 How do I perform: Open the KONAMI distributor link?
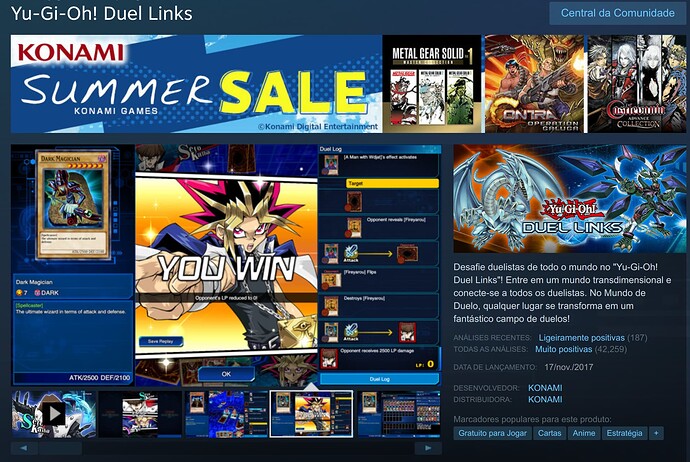545,399
